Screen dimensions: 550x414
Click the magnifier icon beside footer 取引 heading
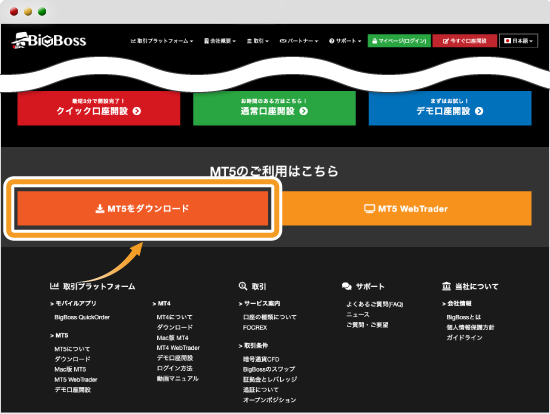click(243, 286)
